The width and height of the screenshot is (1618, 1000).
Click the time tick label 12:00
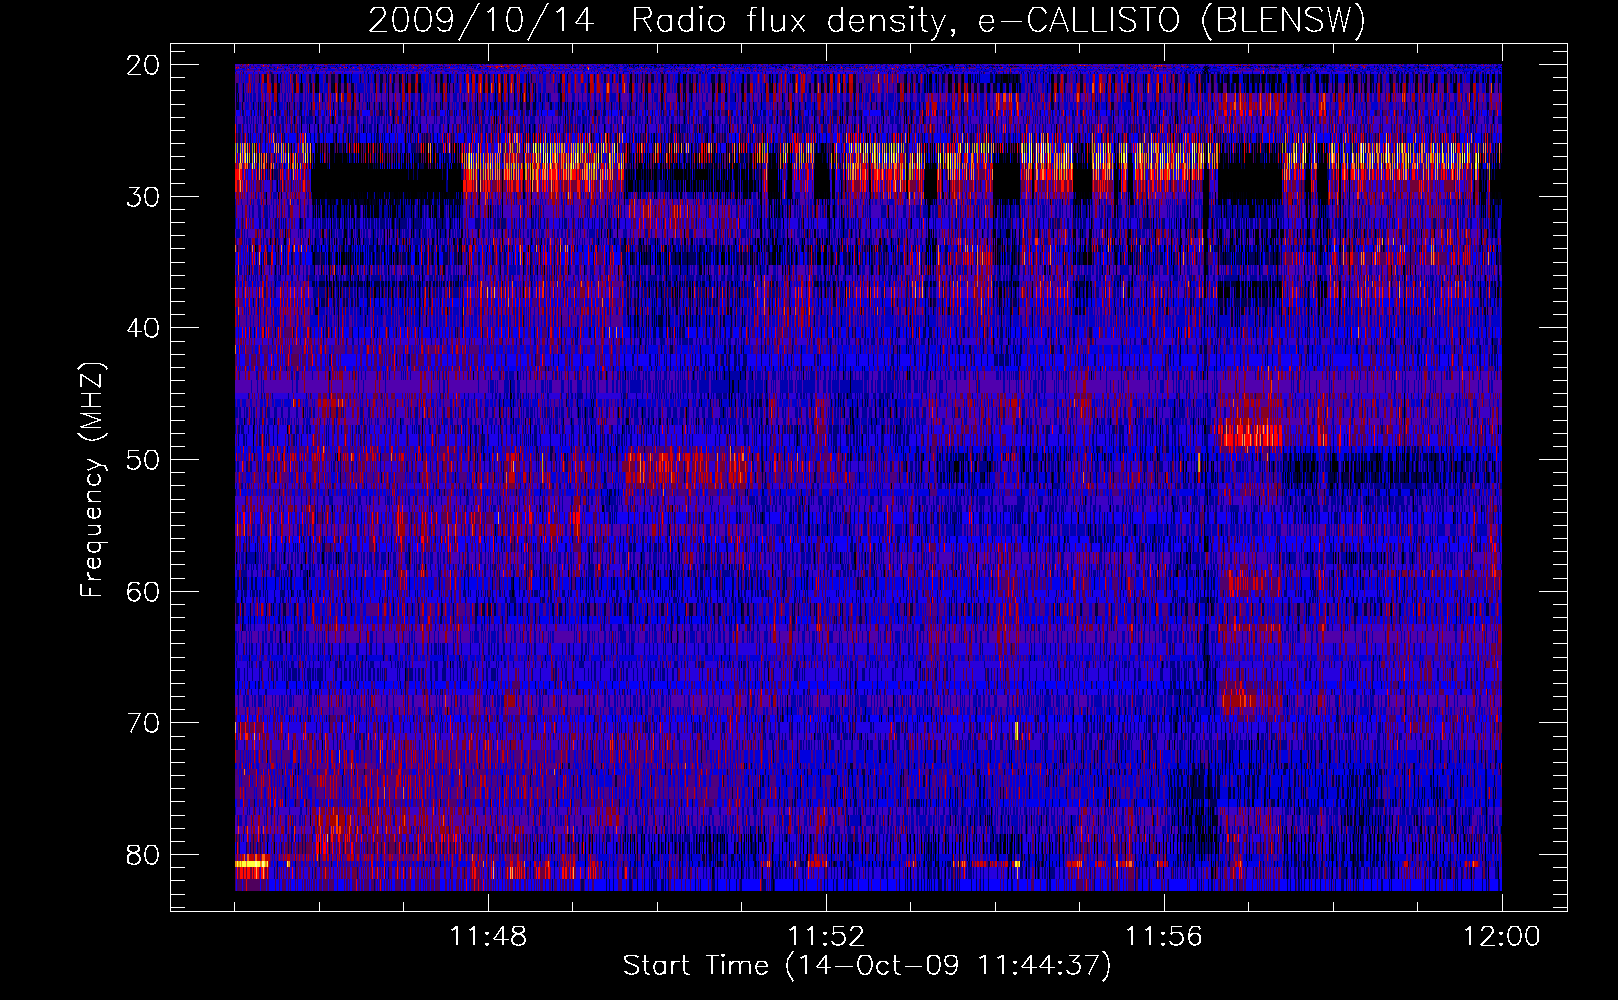click(x=1502, y=937)
